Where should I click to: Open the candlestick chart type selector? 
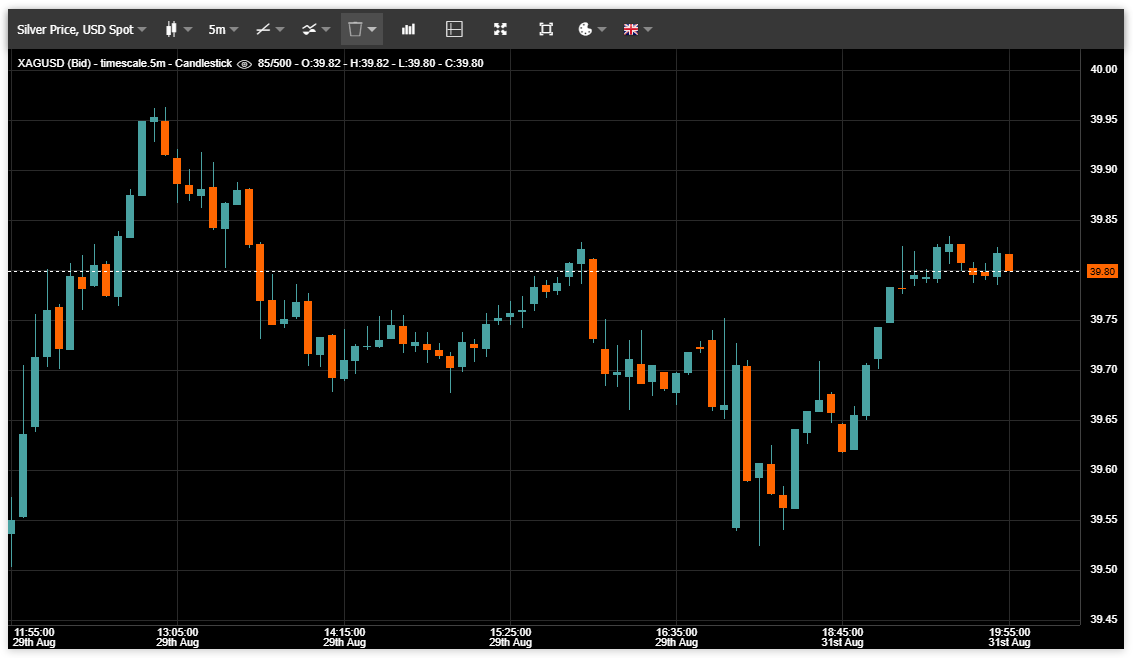171,30
